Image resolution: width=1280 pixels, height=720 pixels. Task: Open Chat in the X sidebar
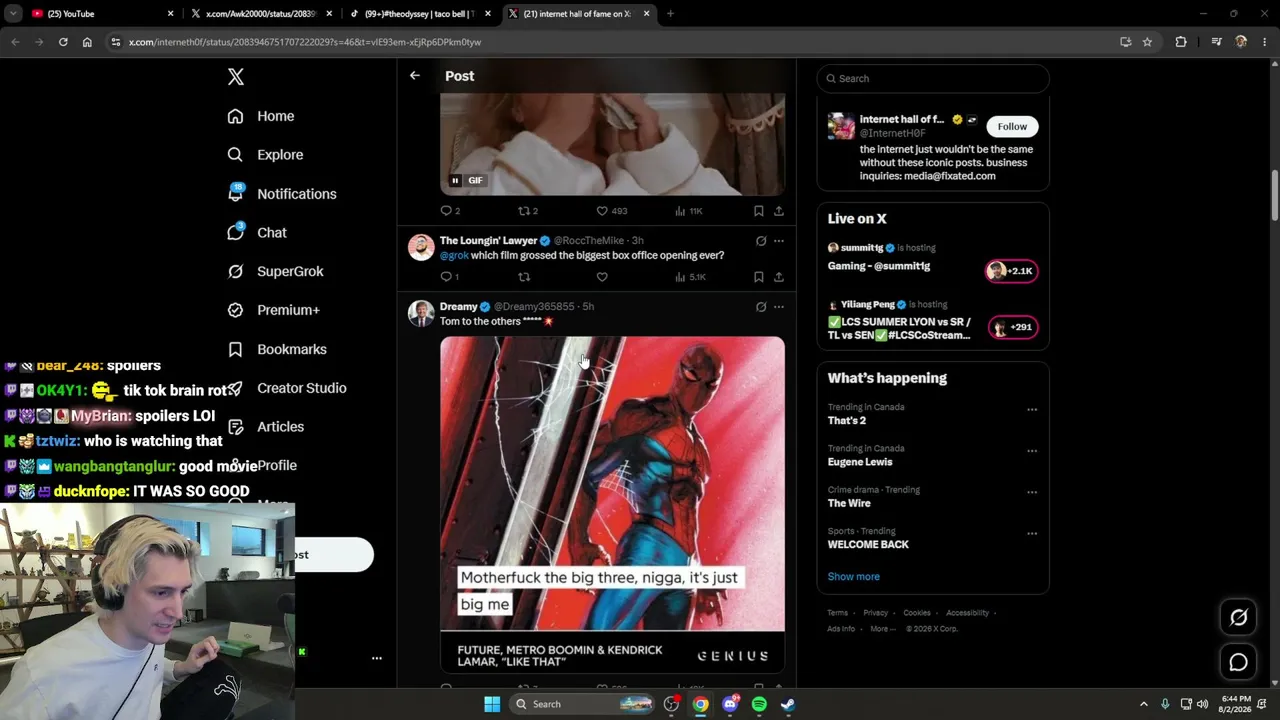[x=257, y=232]
